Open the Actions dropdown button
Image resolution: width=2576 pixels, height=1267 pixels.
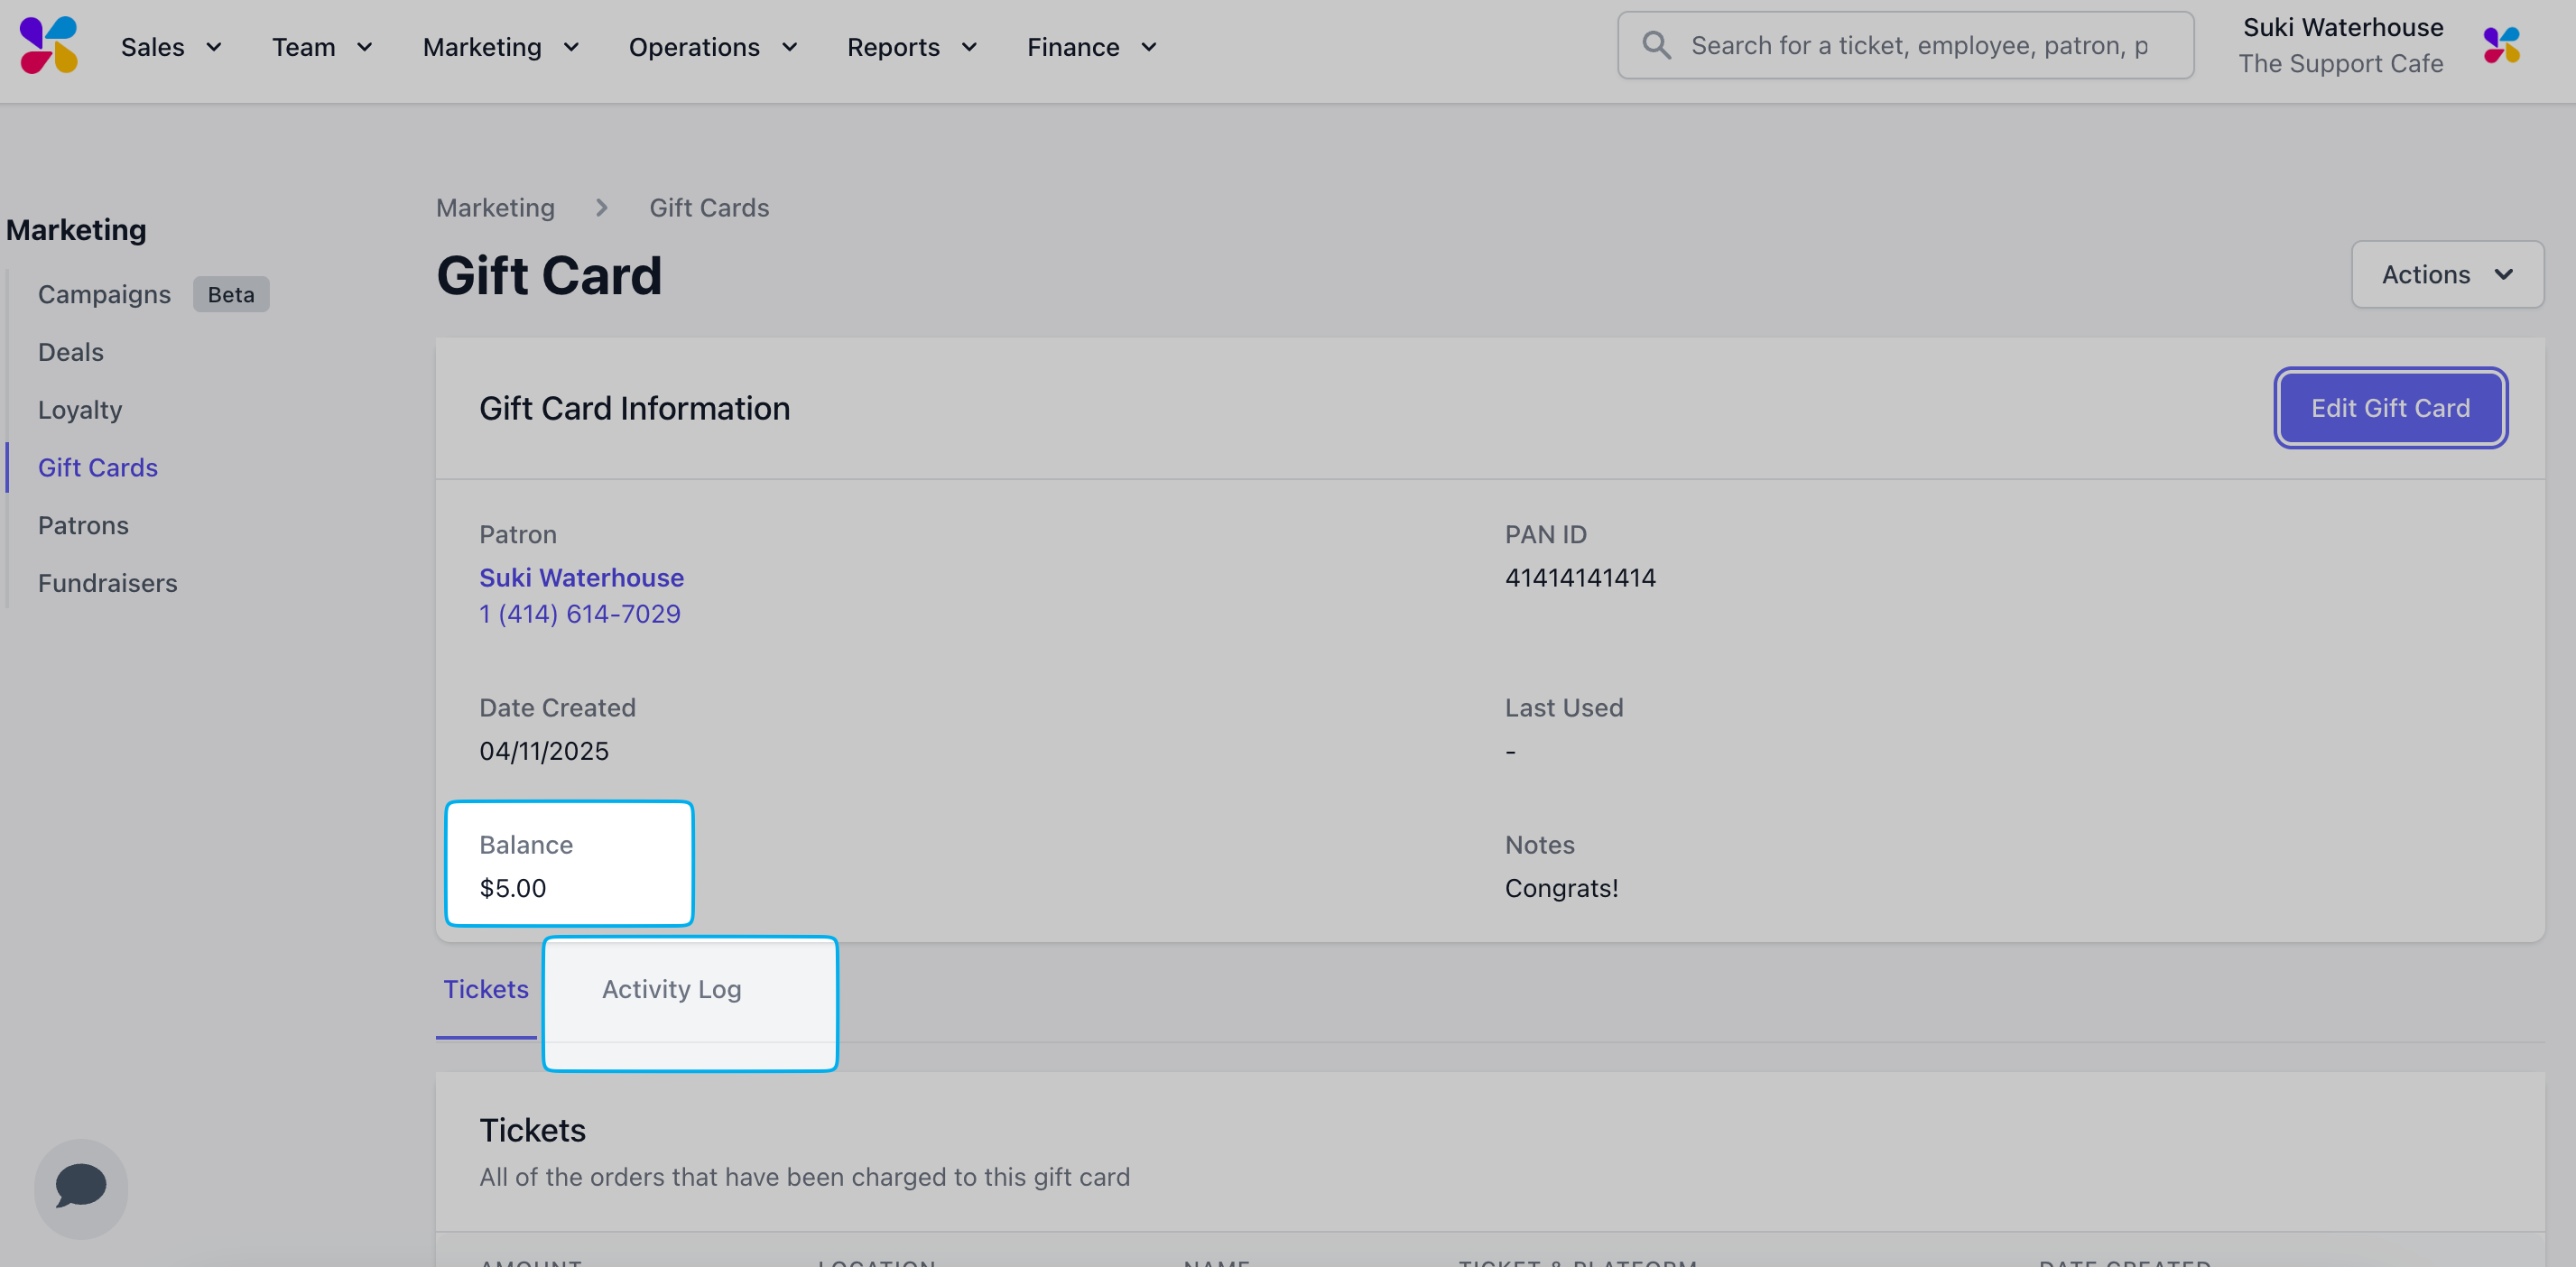pyautogui.click(x=2446, y=274)
